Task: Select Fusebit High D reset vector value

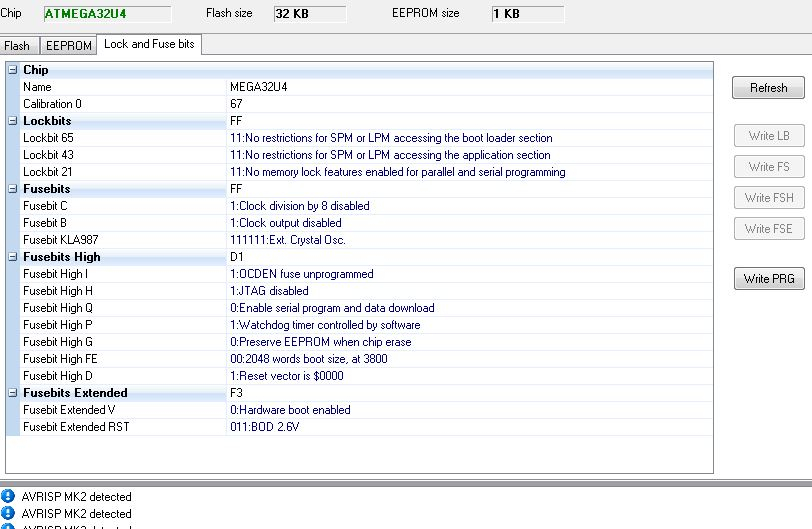Action: coord(469,376)
